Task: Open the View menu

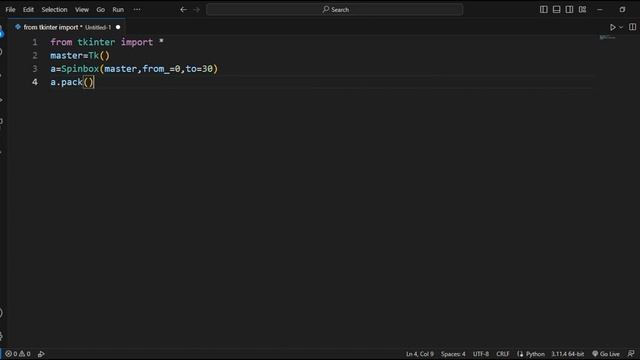Action: click(x=82, y=9)
